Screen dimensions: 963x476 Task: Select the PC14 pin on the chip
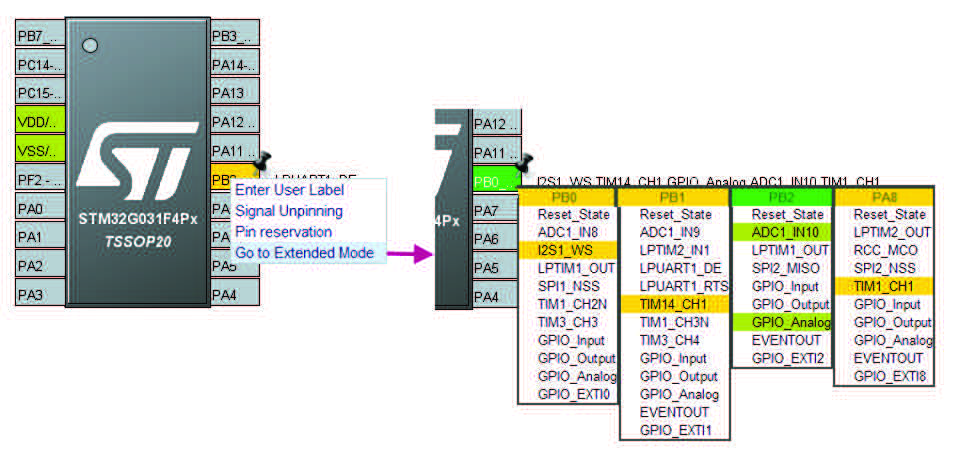pyautogui.click(x=40, y=64)
